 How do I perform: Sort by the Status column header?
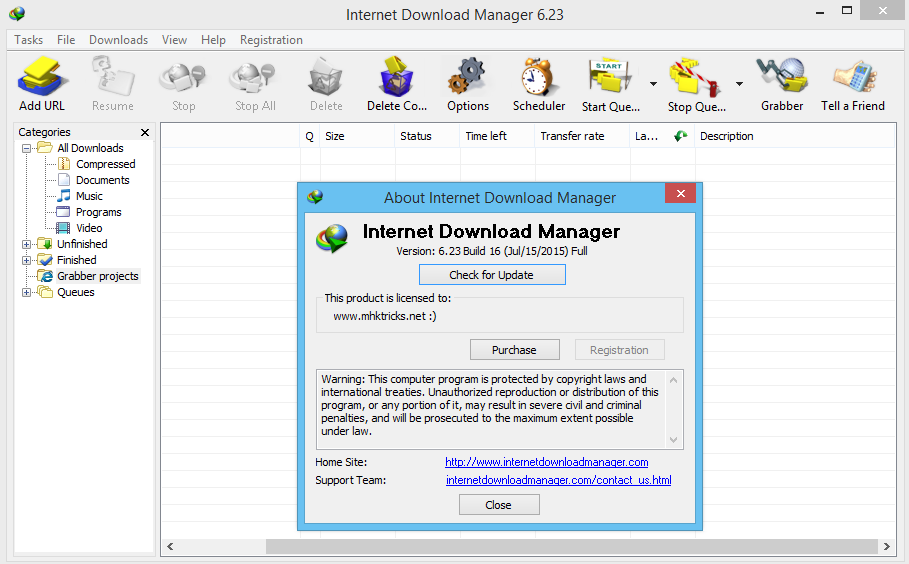click(x=428, y=136)
